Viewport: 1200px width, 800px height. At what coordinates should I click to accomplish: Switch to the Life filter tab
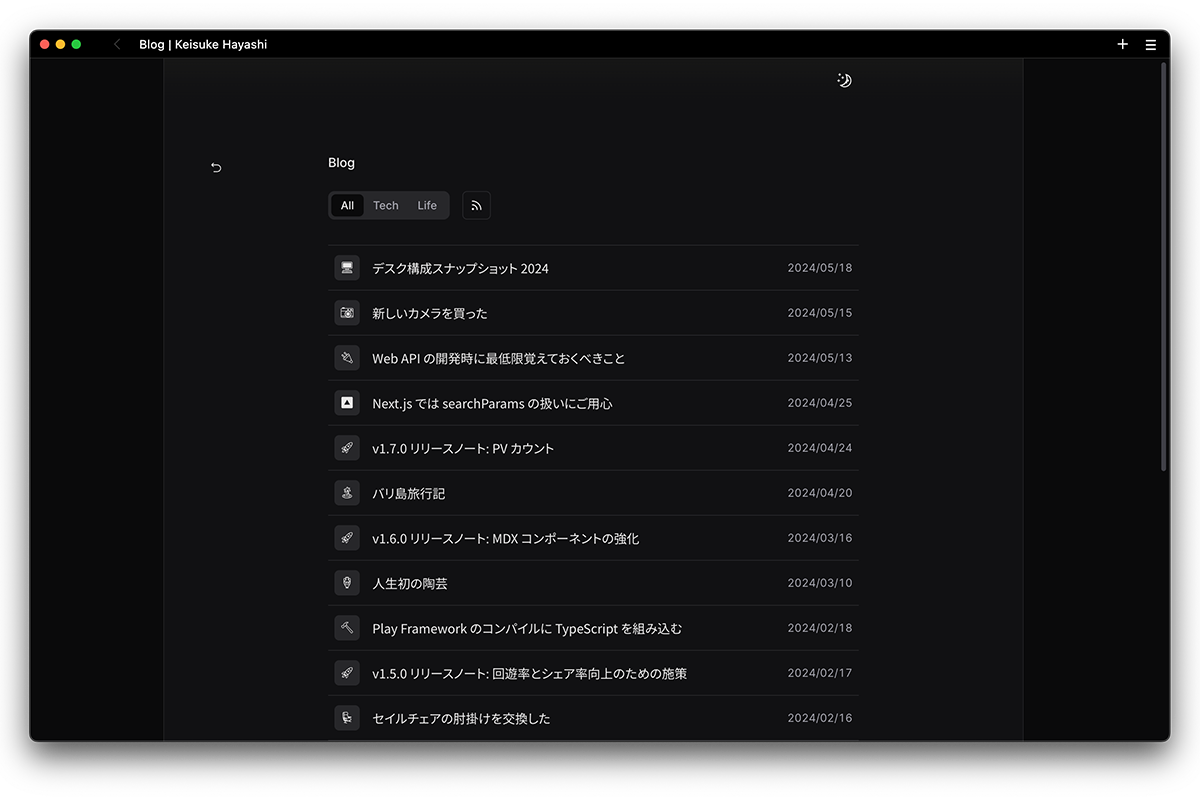(x=427, y=205)
